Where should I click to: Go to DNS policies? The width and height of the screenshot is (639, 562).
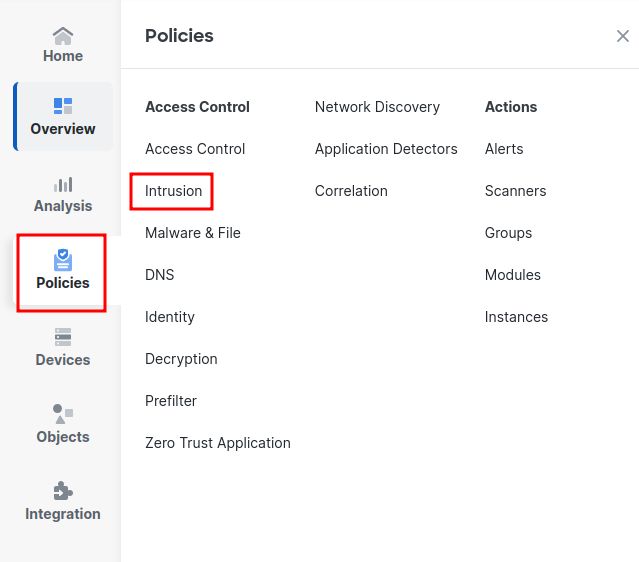pos(160,275)
